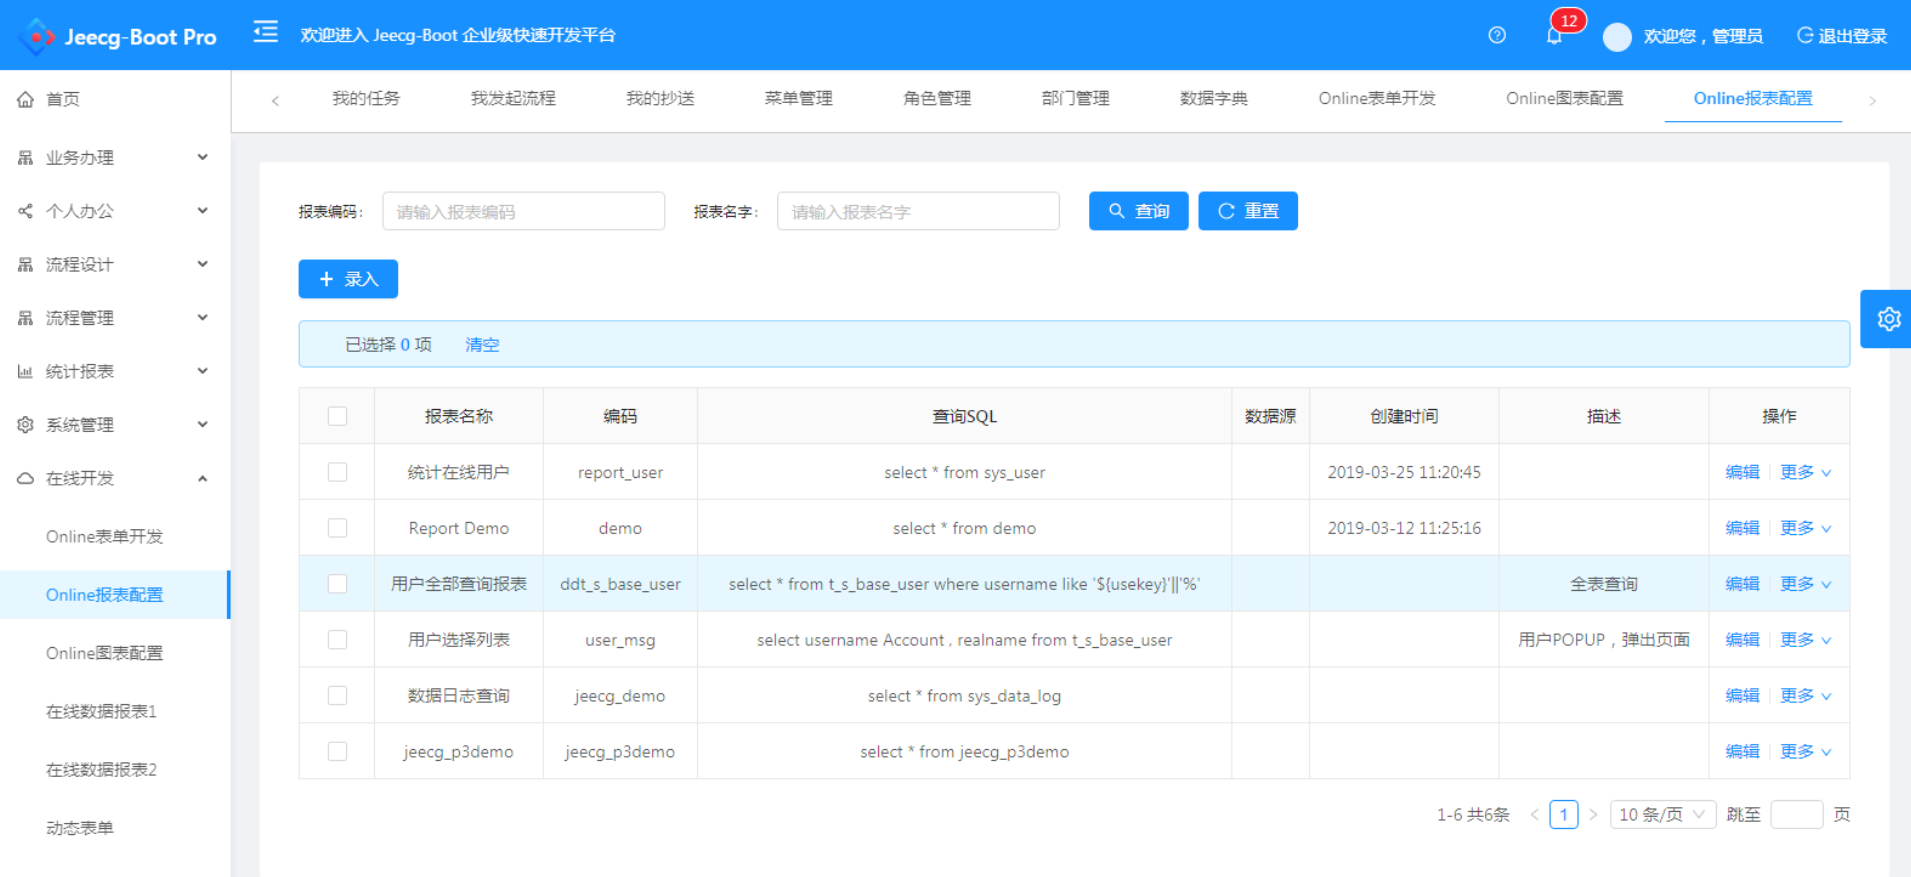This screenshot has width=1911, height=877.
Task: Open 更多 dropdown for 用户选择列表 row
Action: click(1805, 640)
